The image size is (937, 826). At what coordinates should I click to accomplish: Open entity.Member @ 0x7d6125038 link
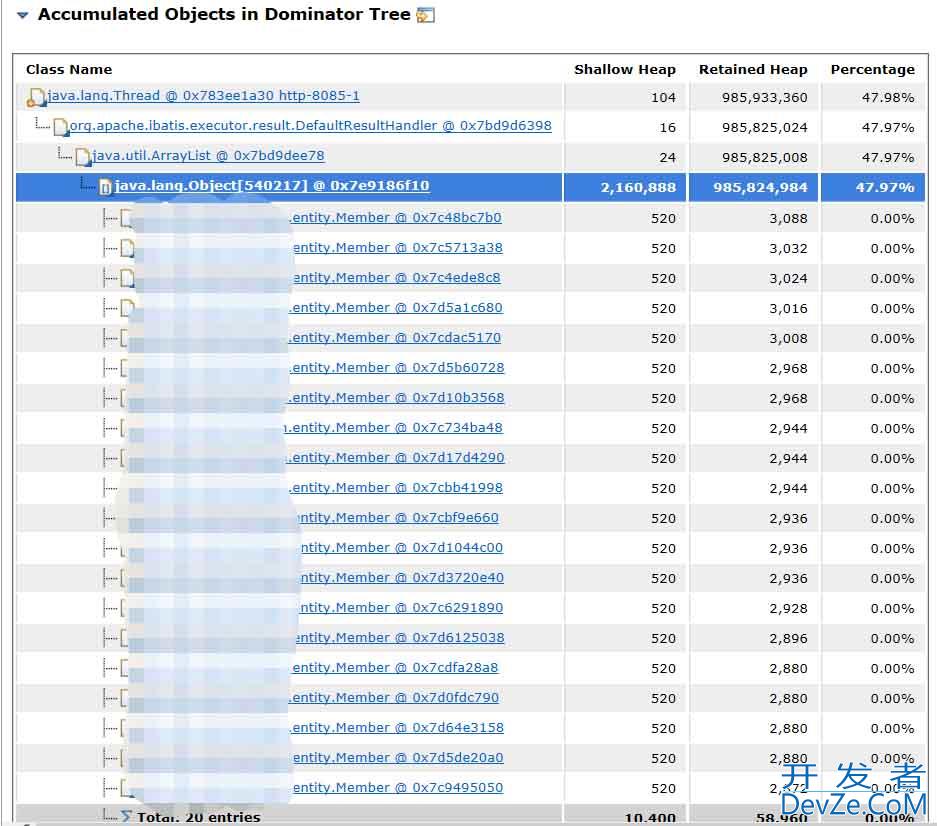point(400,637)
